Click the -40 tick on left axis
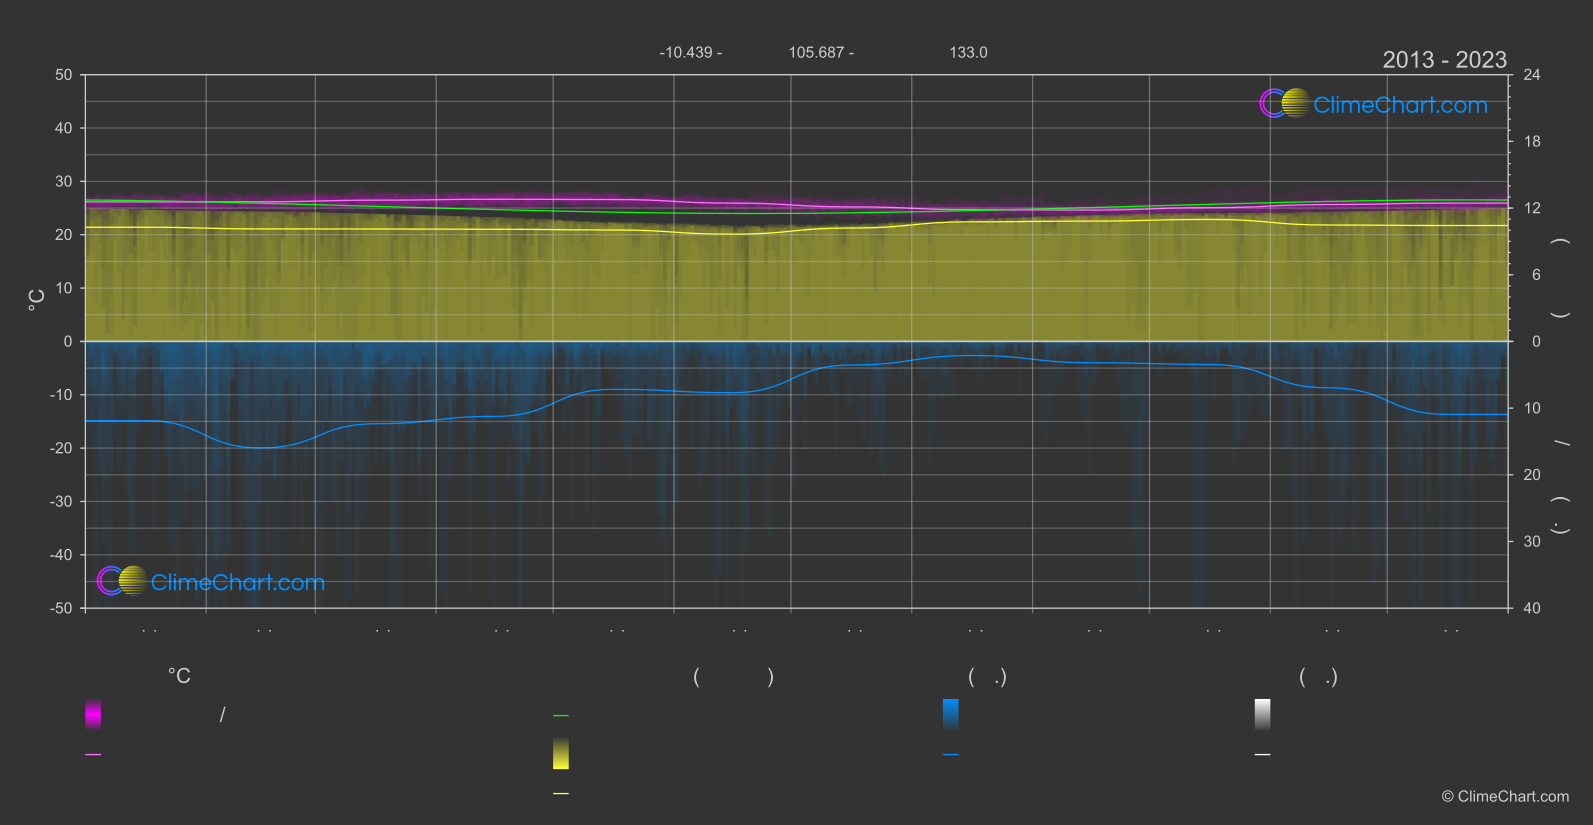The image size is (1593, 825). (61, 555)
